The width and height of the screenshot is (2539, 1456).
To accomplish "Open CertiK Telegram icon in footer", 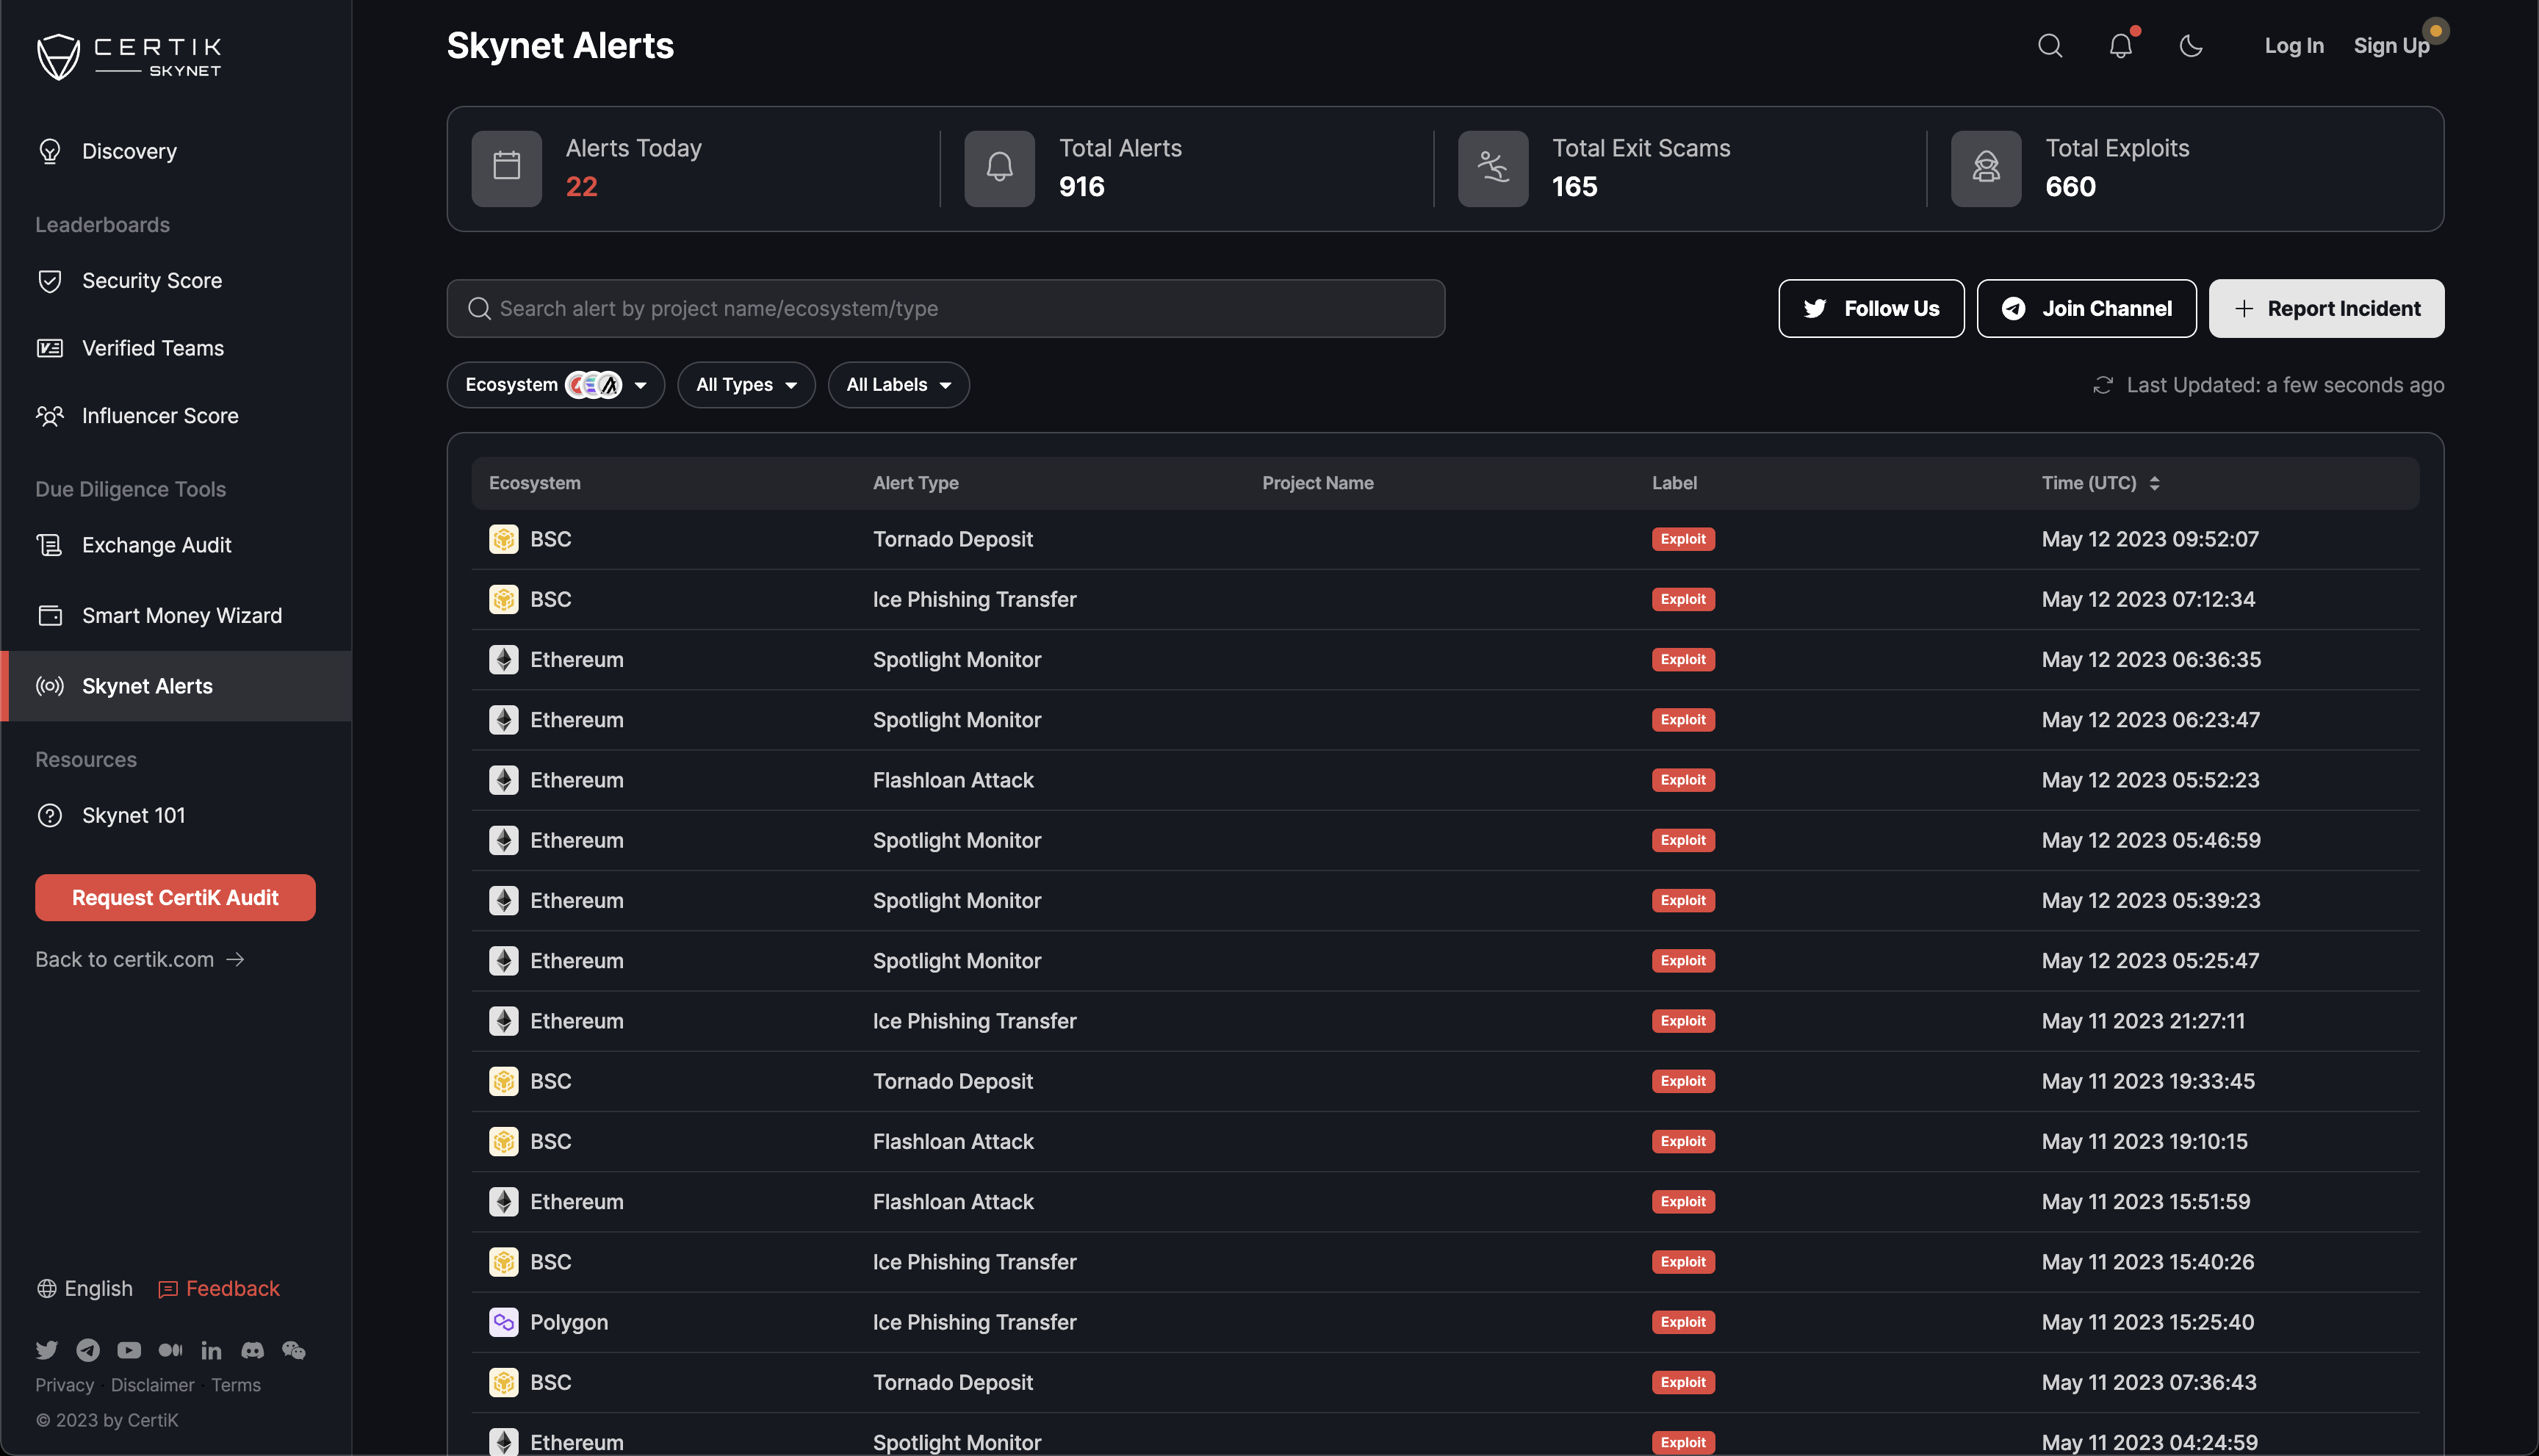I will pyautogui.click(x=88, y=1350).
